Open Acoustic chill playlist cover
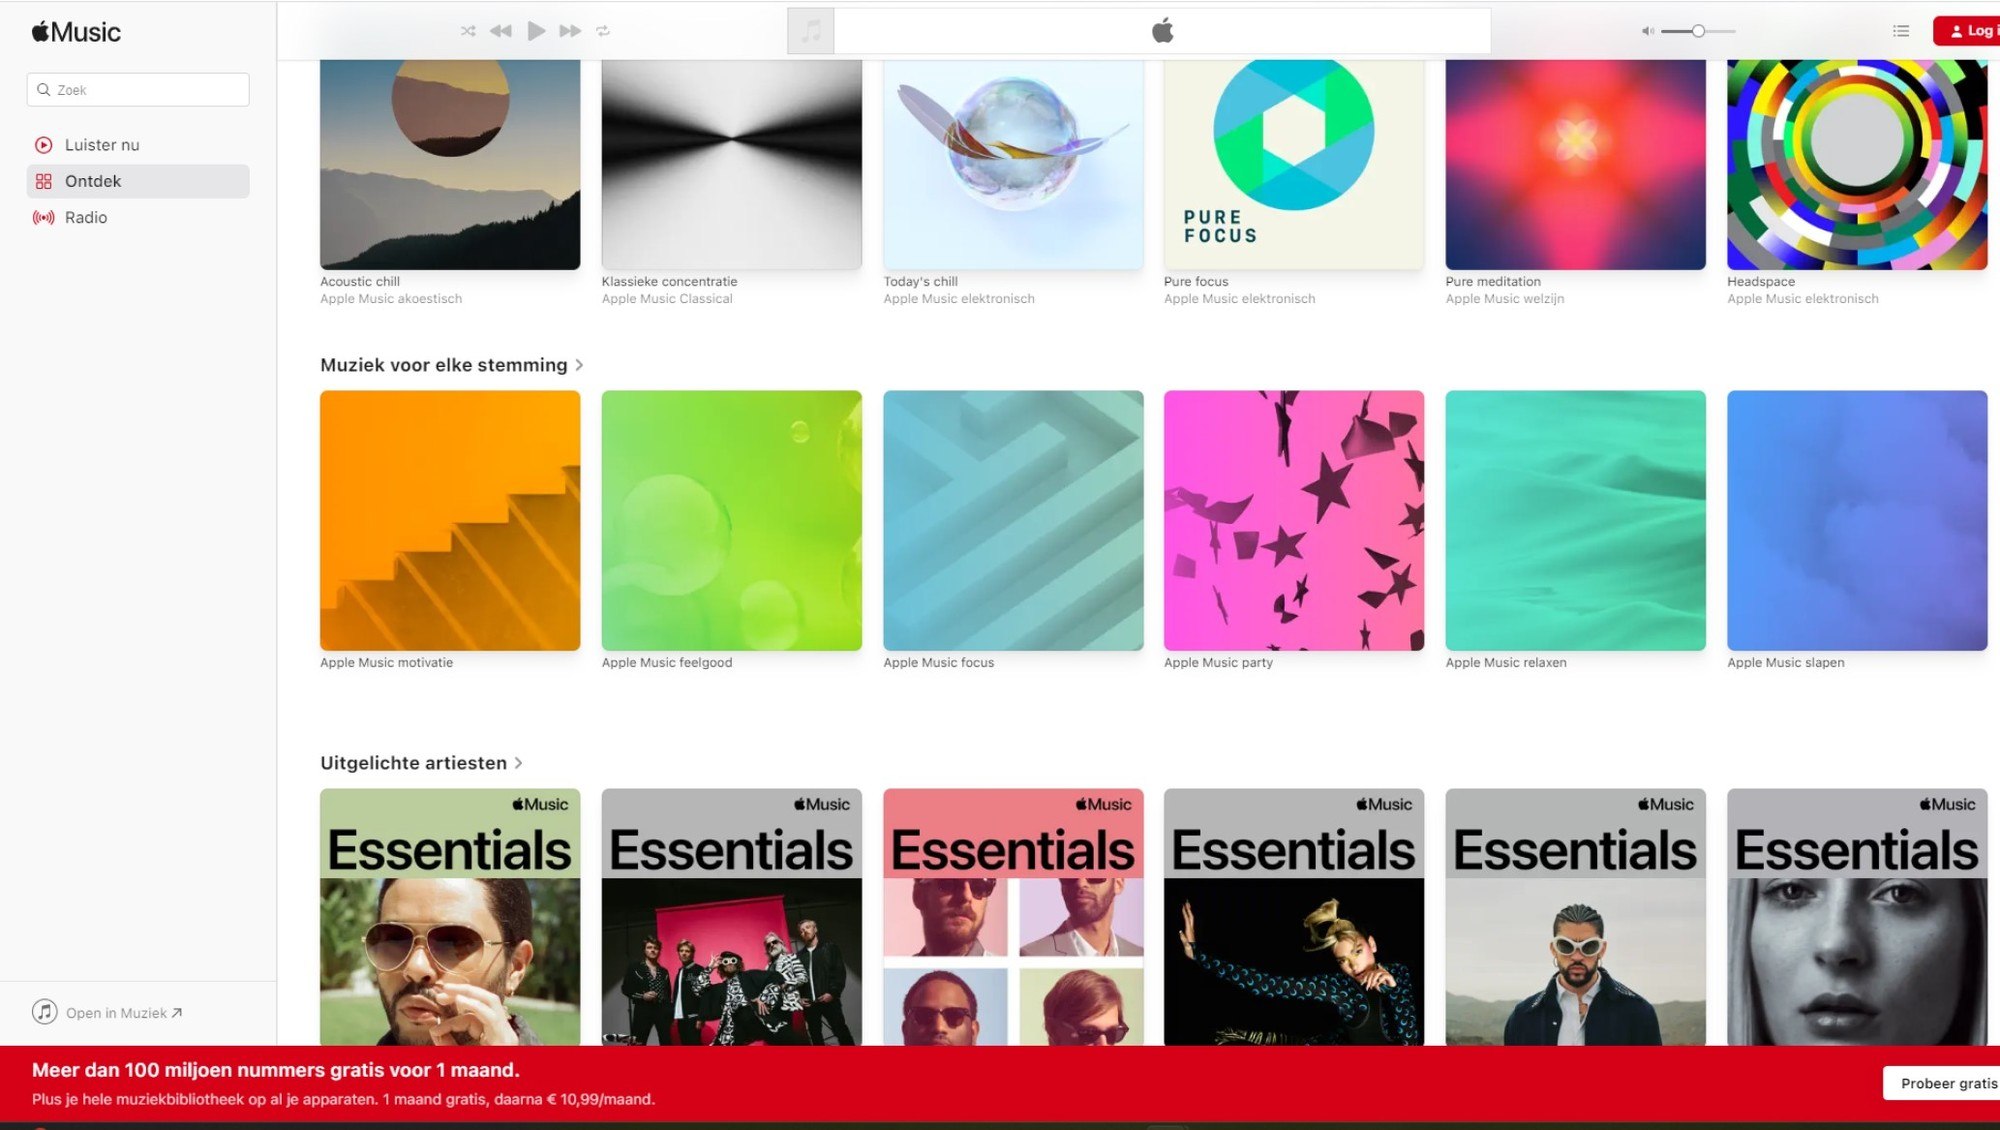Viewport: 2000px width, 1130px height. (x=450, y=165)
